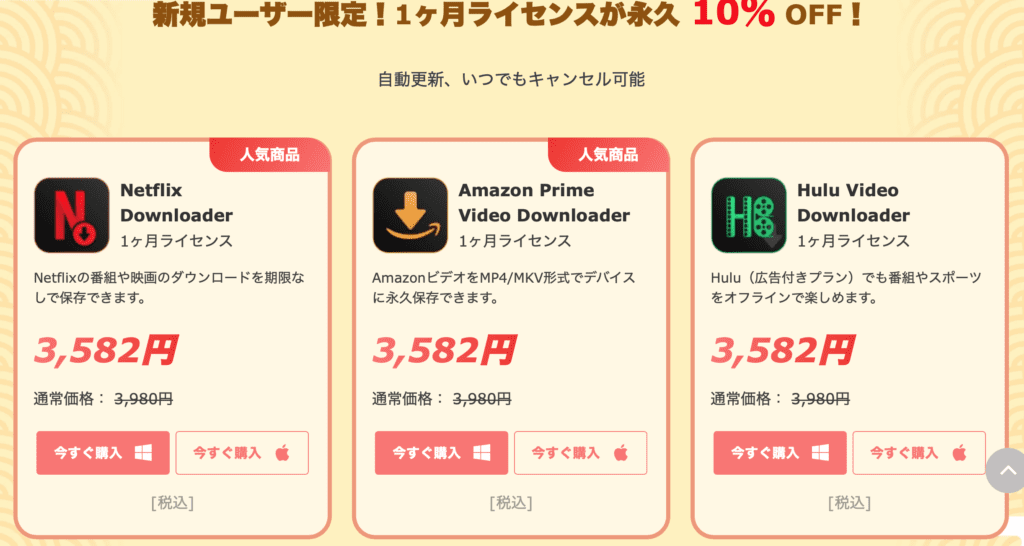Buy Hulu Video Downloader for Windows

pyautogui.click(x=779, y=453)
